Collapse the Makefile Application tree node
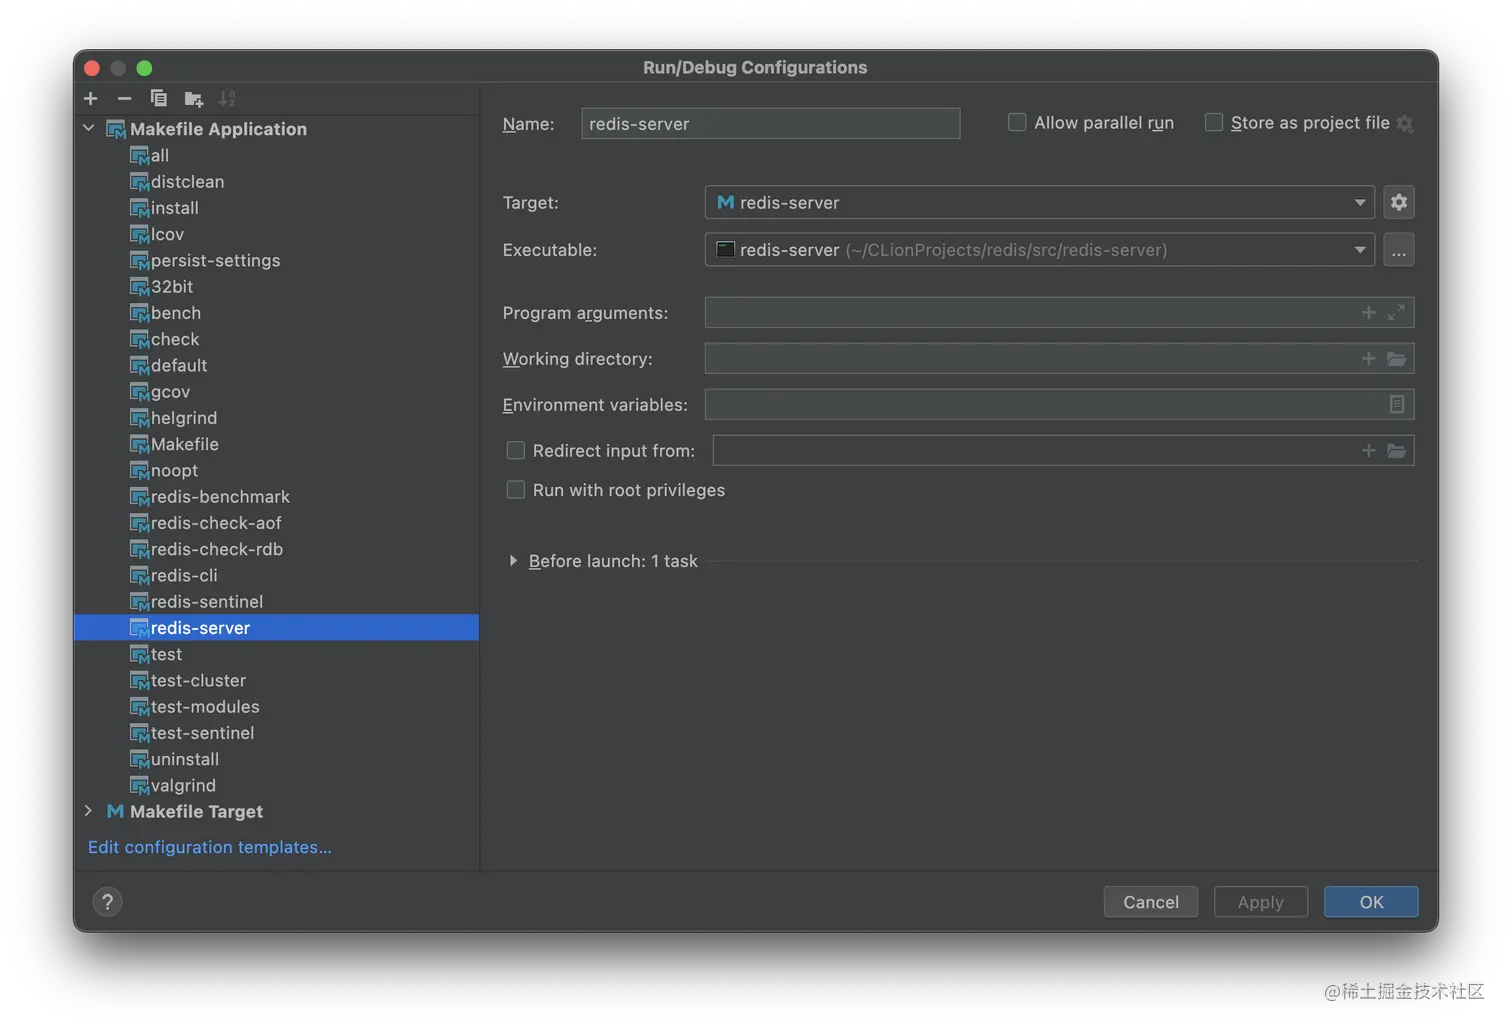This screenshot has height=1029, width=1512. (89, 129)
